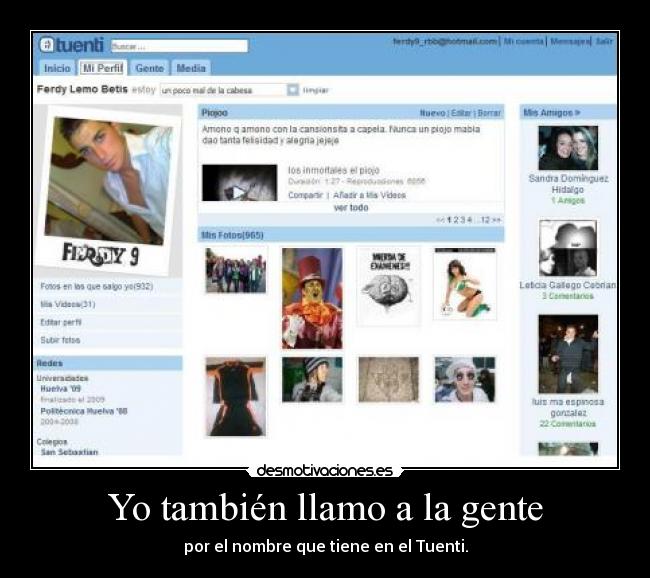Open the person in striped beanie photo
The height and width of the screenshot is (578, 650).
(312, 379)
